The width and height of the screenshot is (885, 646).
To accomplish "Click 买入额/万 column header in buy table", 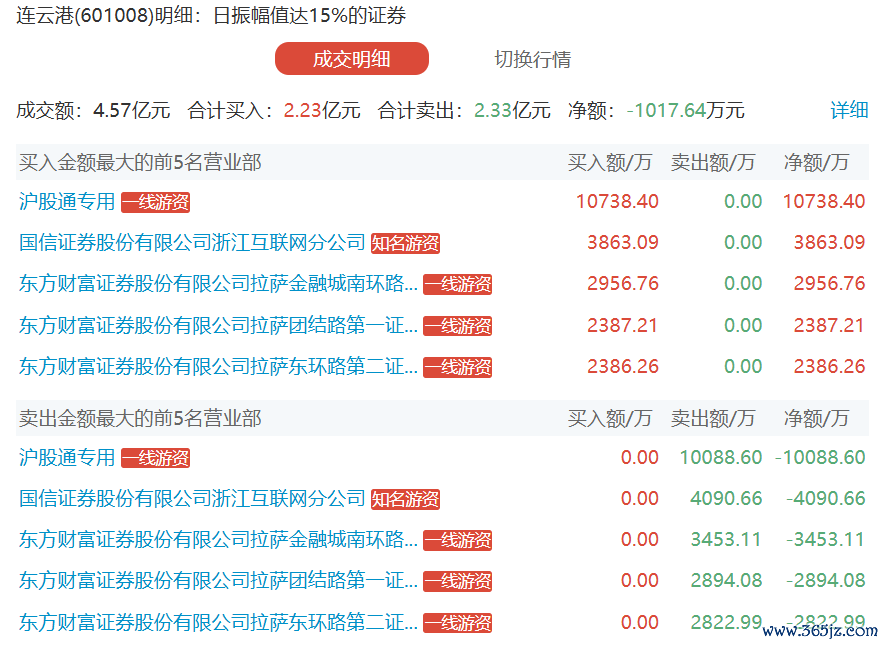I will pyautogui.click(x=610, y=162).
